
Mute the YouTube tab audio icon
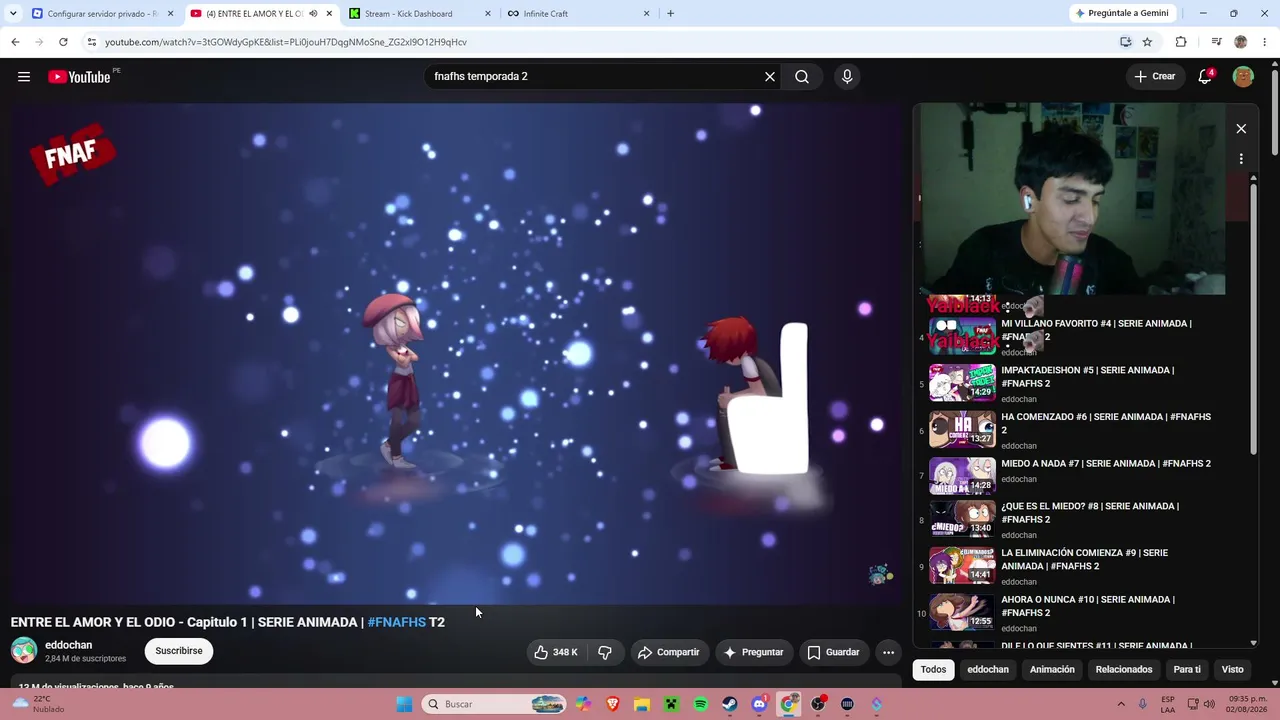[313, 14]
